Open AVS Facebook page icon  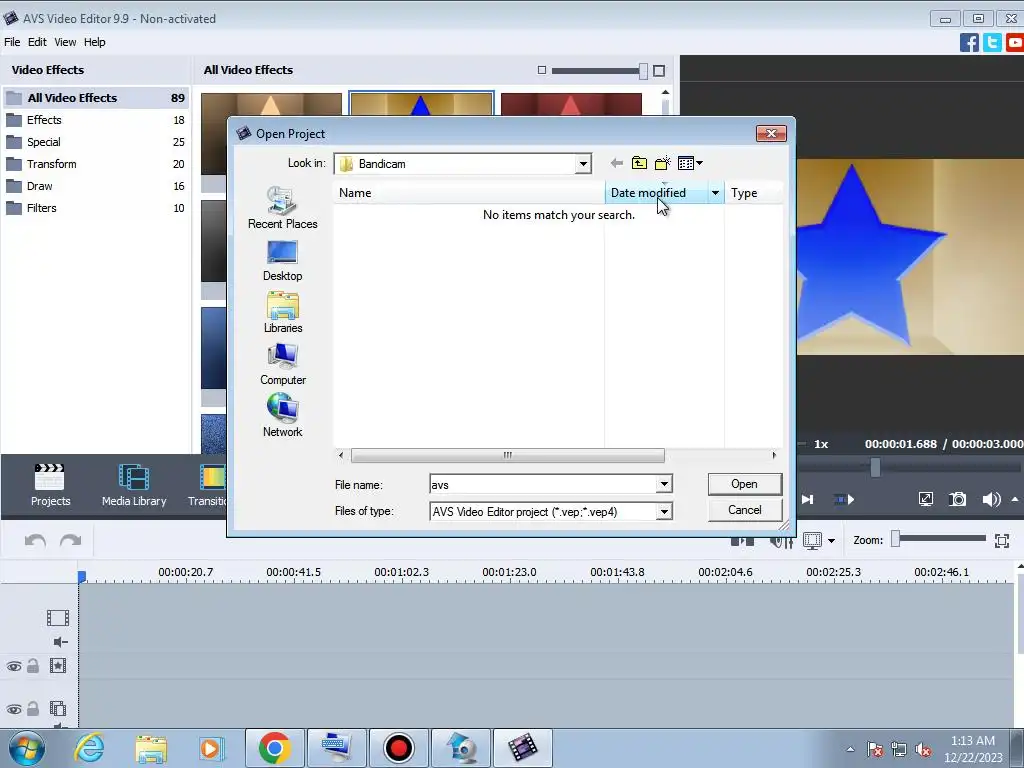click(969, 42)
